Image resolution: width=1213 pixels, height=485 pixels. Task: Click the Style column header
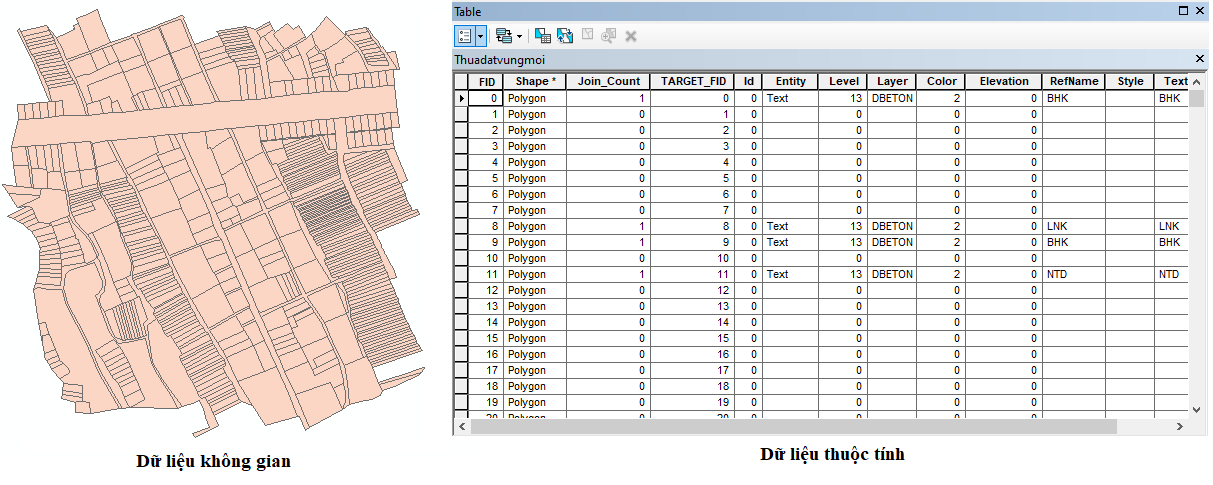[x=1130, y=82]
